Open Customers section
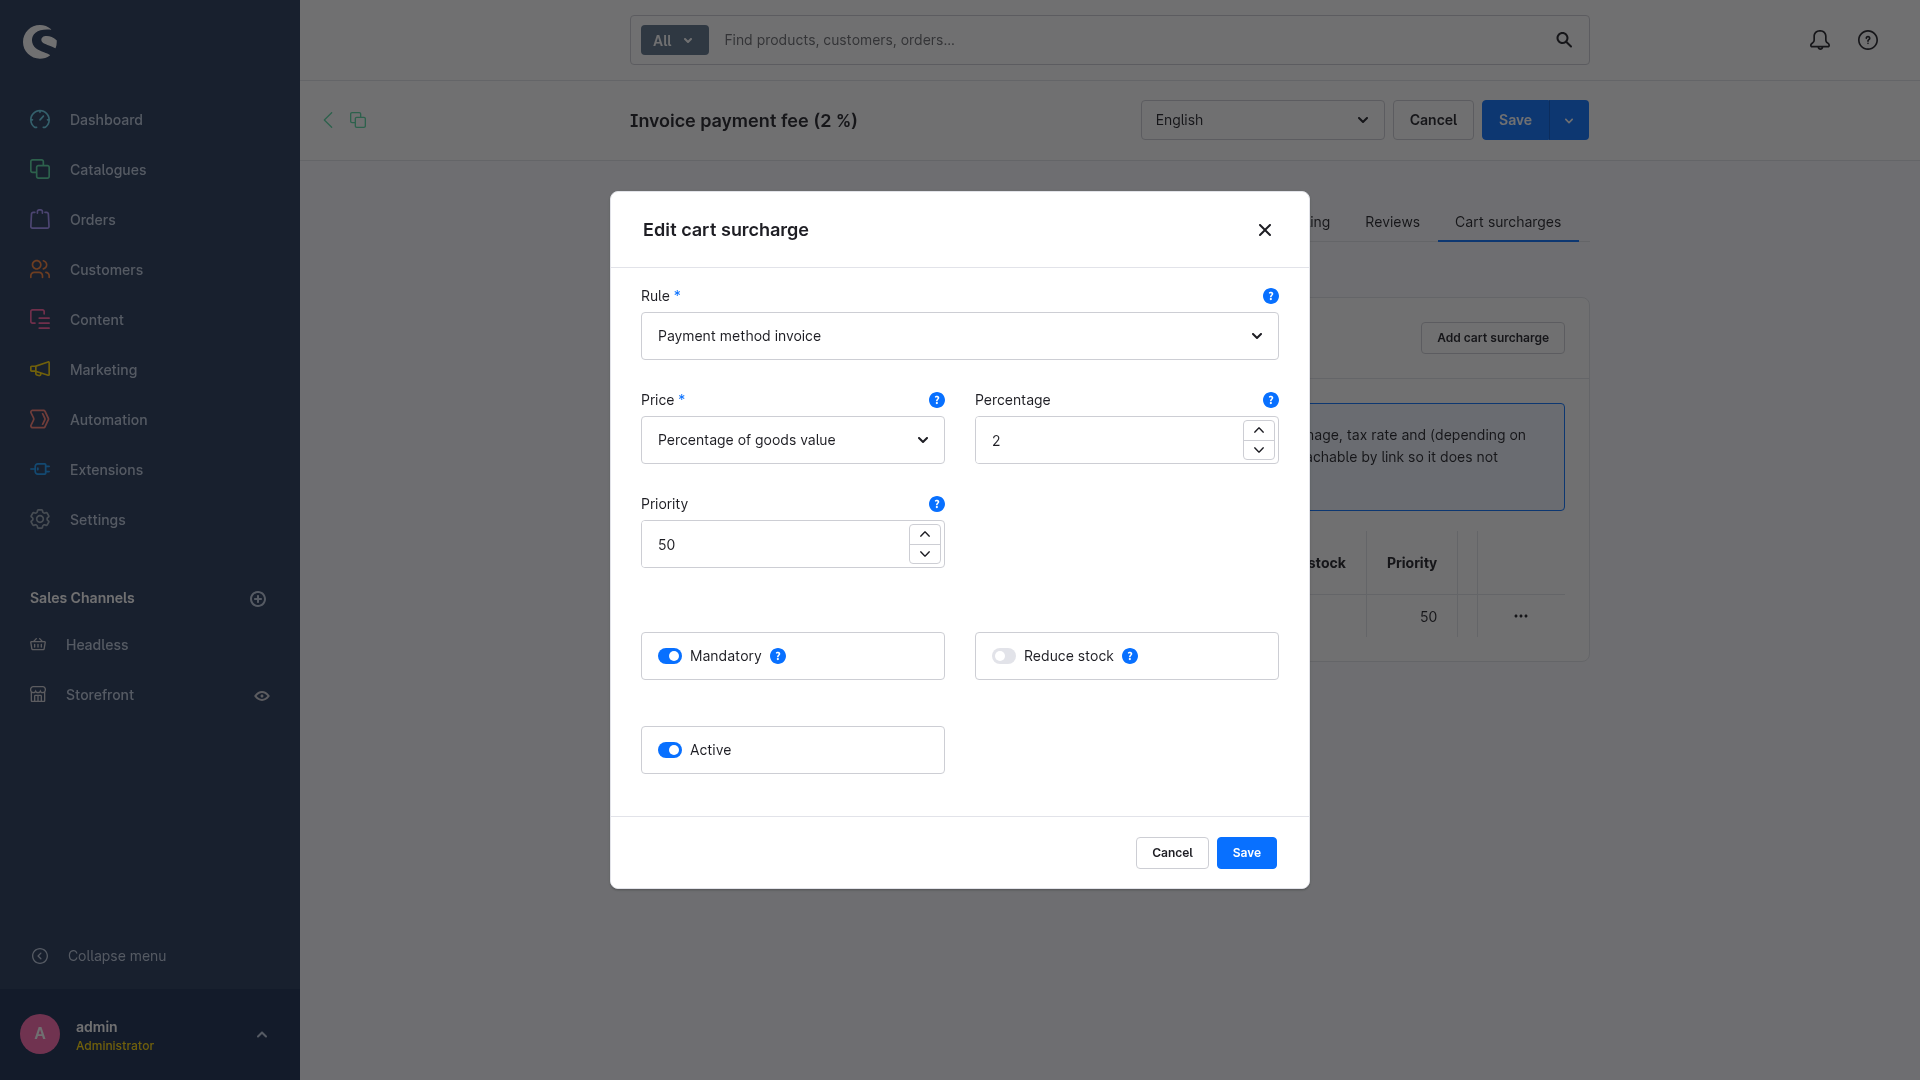This screenshot has width=1920, height=1080. coord(106,270)
